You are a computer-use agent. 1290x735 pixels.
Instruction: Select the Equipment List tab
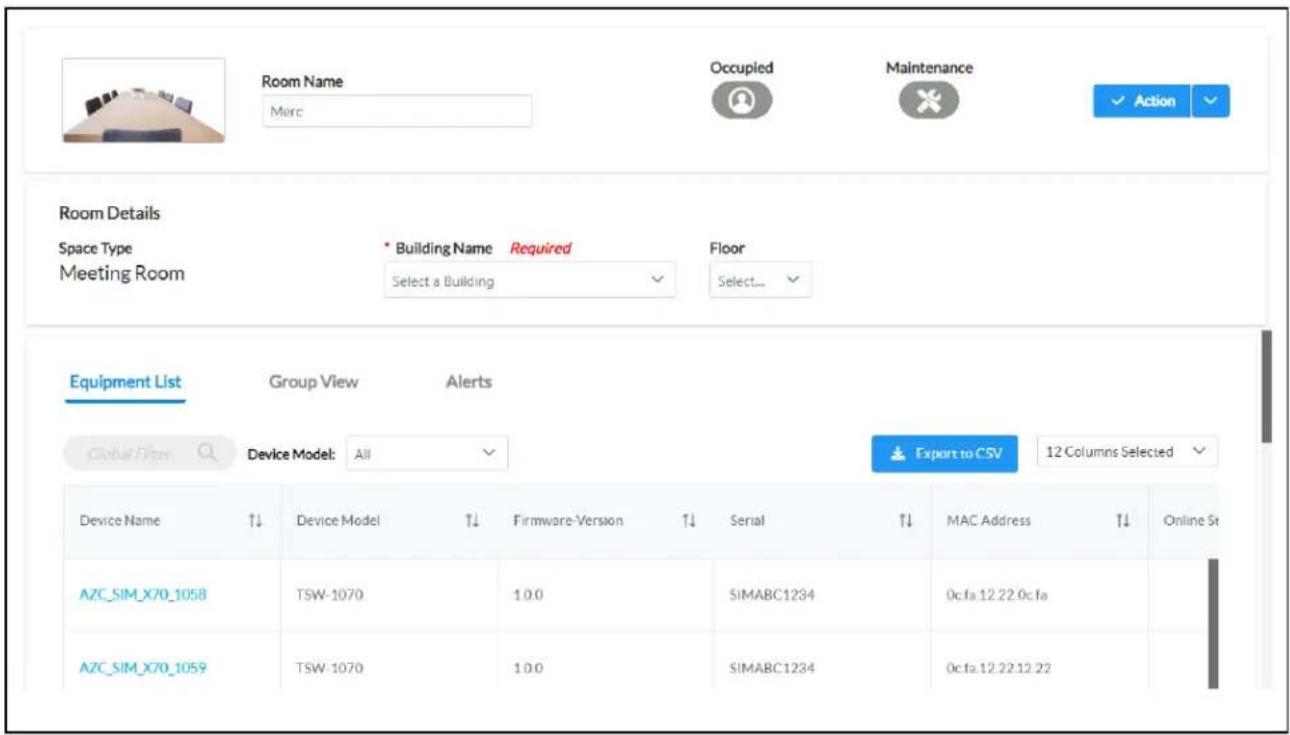126,382
